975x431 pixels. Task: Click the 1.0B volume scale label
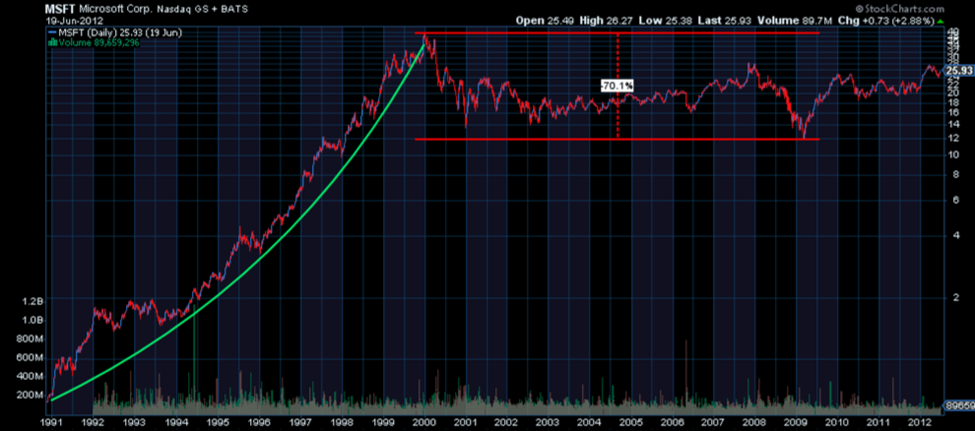34,320
